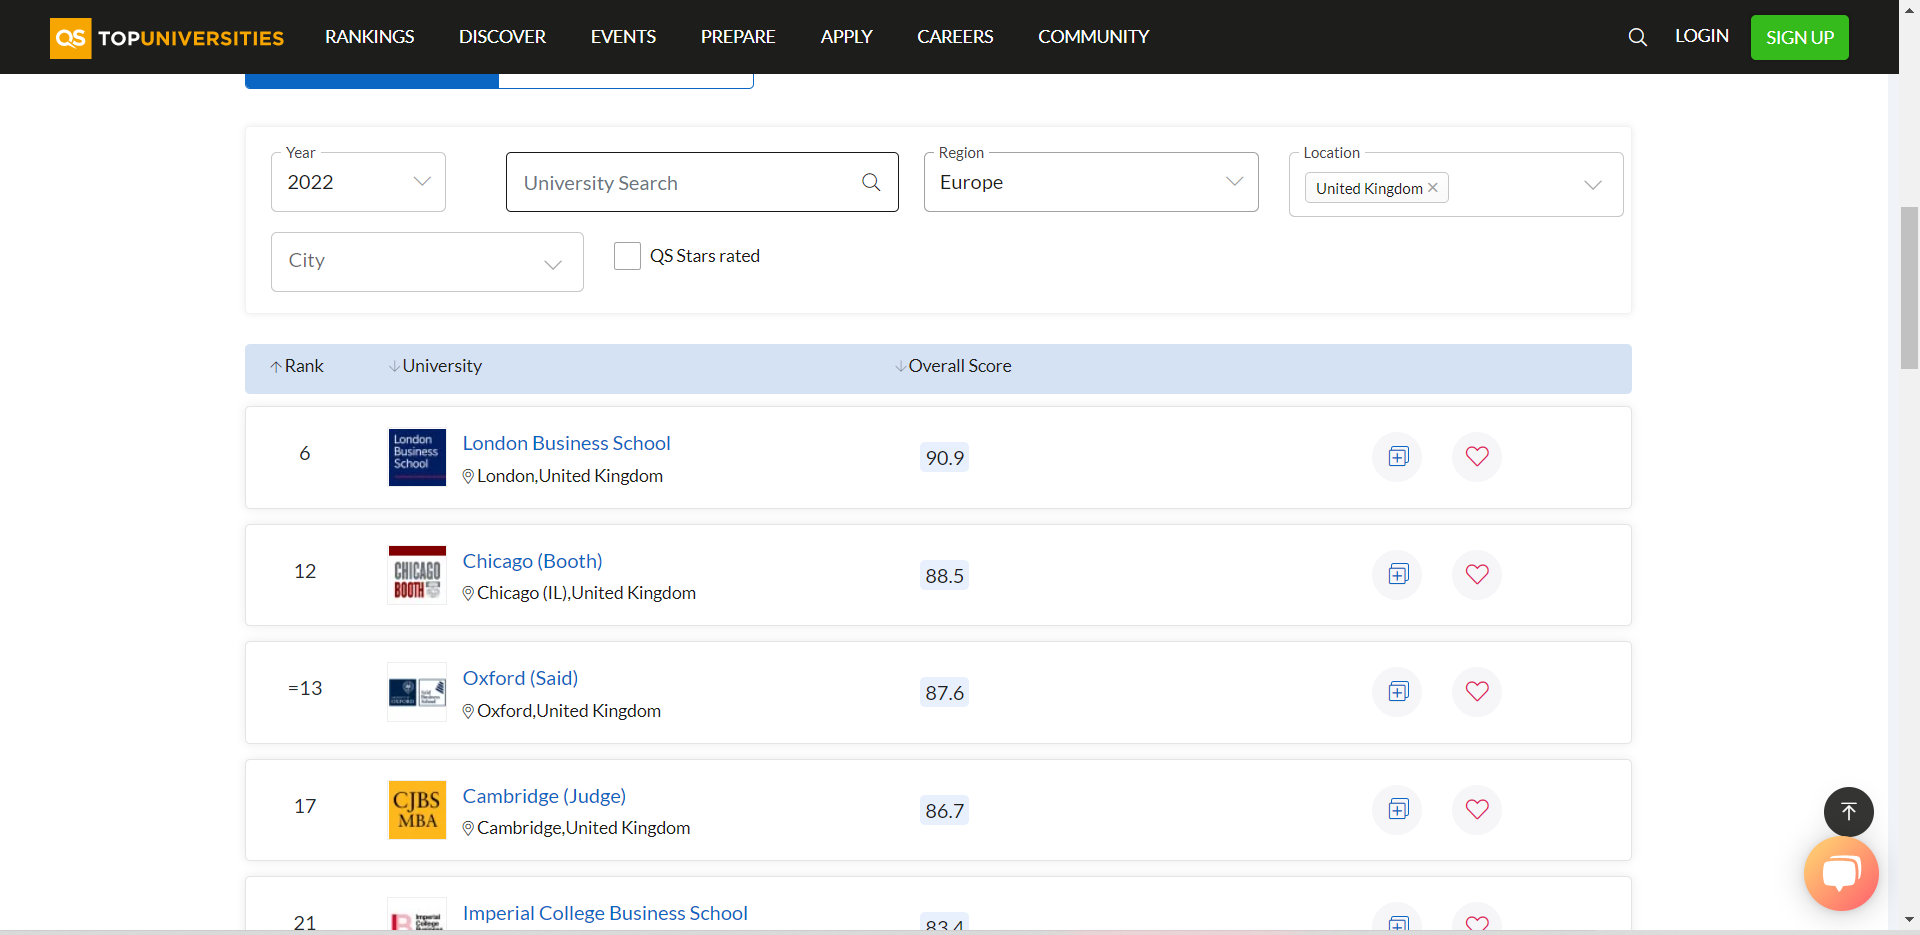This screenshot has width=1920, height=935.
Task: Open the London Business School link
Action: click(566, 443)
